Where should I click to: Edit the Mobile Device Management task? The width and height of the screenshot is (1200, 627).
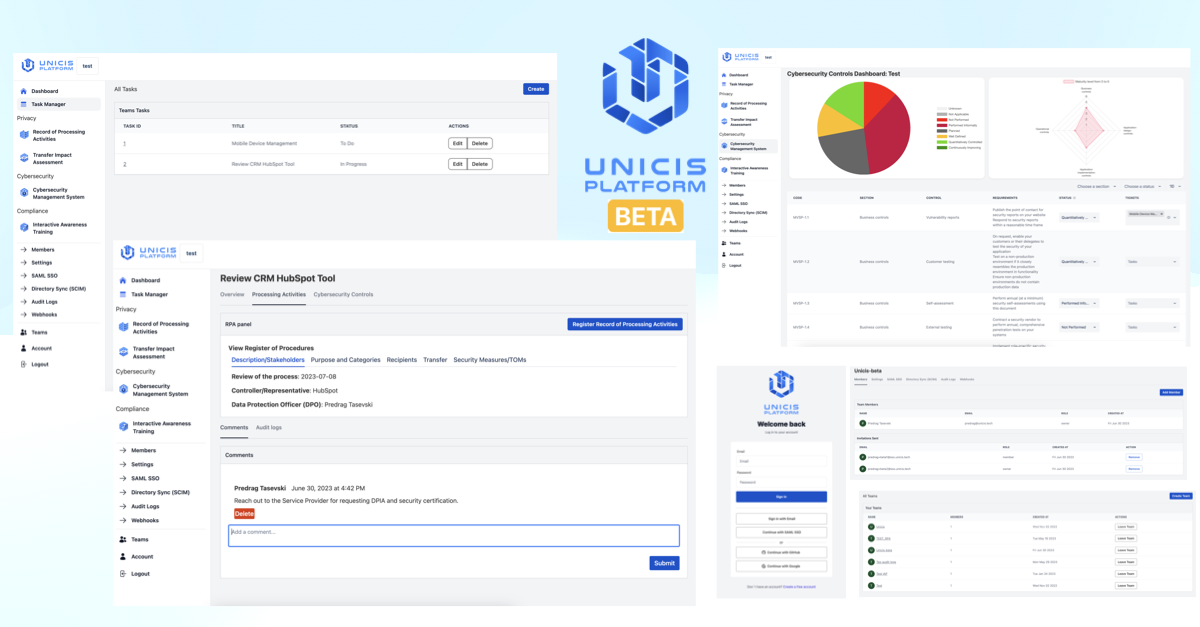click(457, 143)
